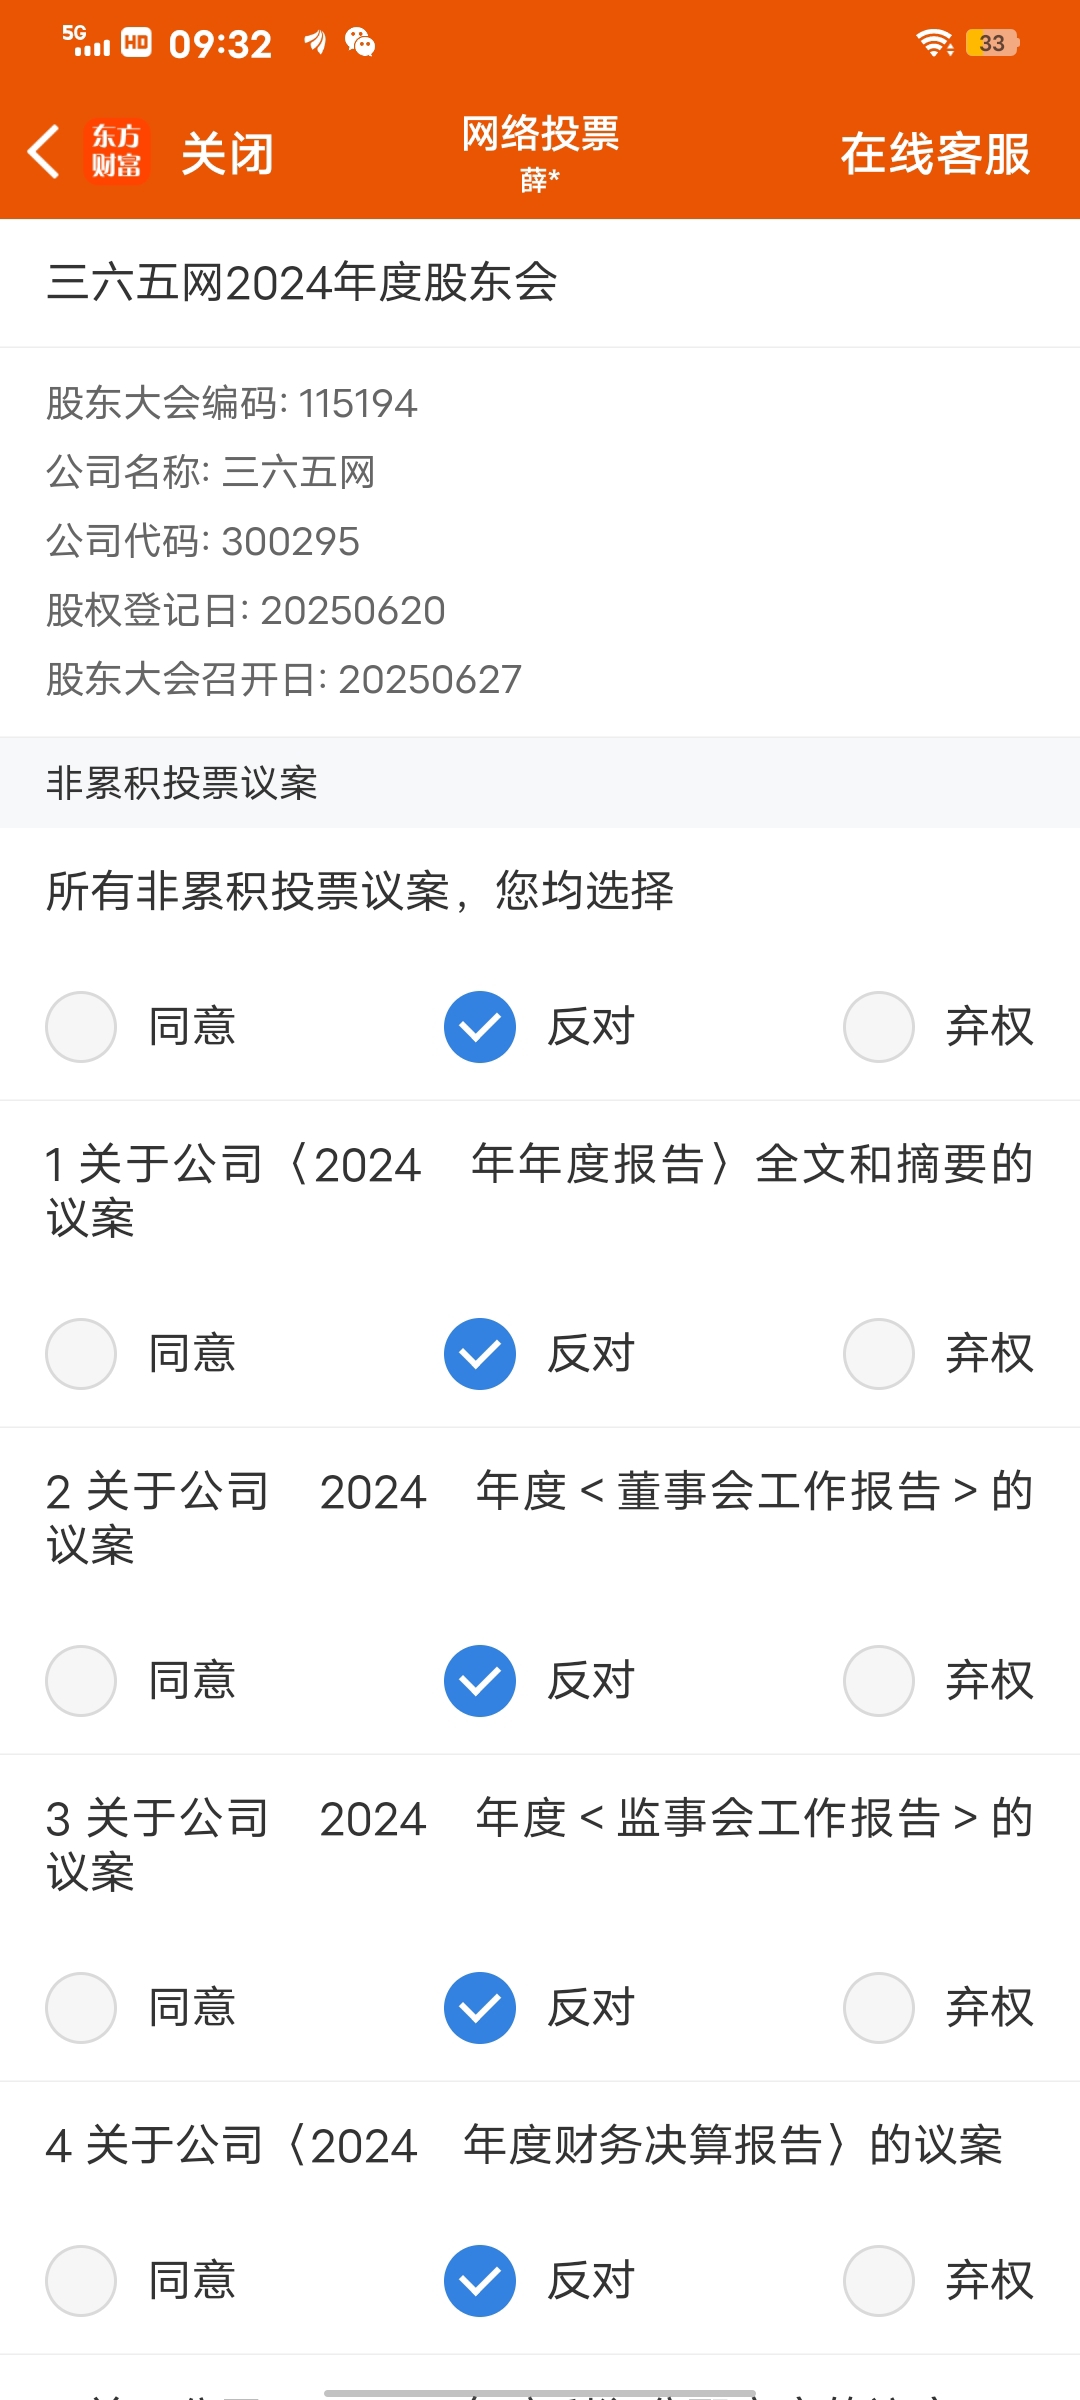
Task: Tap the WeChat status bar icon
Action: pos(360,42)
